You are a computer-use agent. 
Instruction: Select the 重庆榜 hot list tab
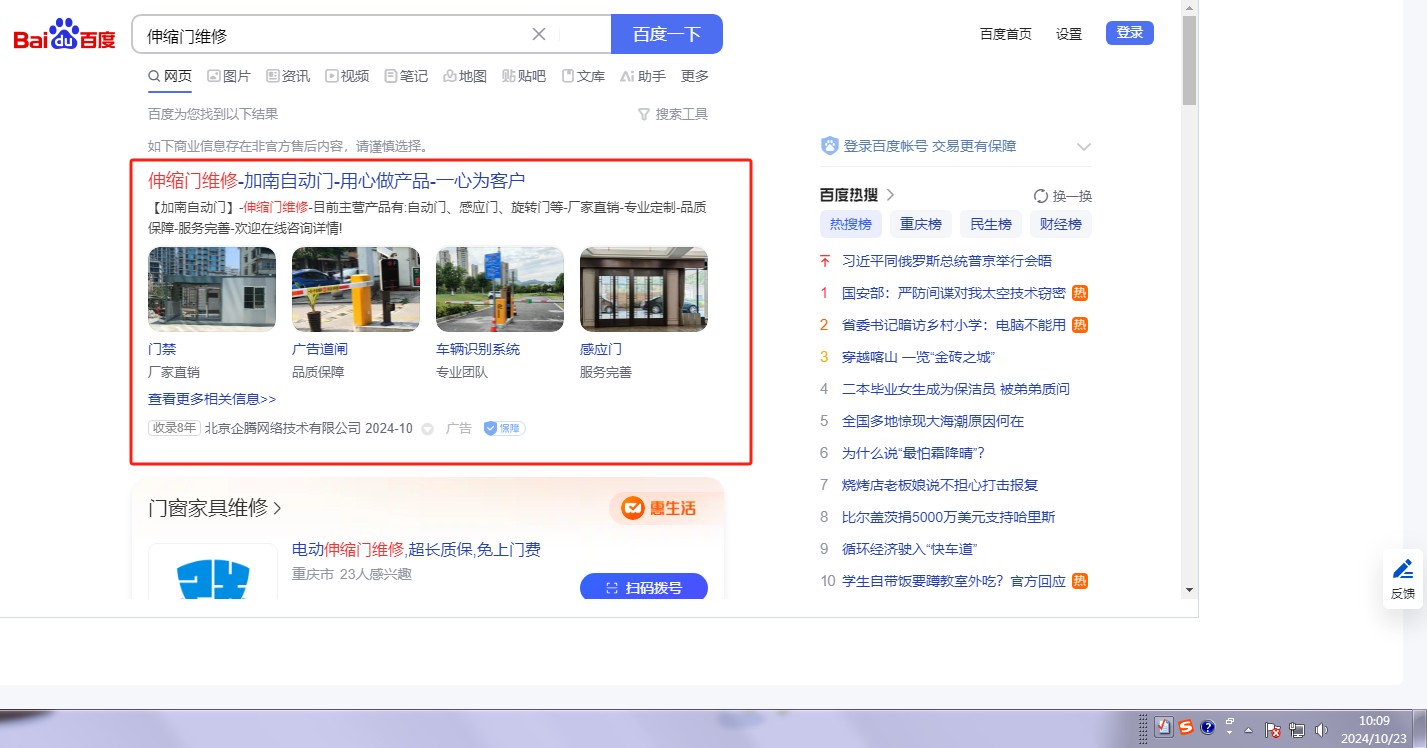[x=920, y=224]
